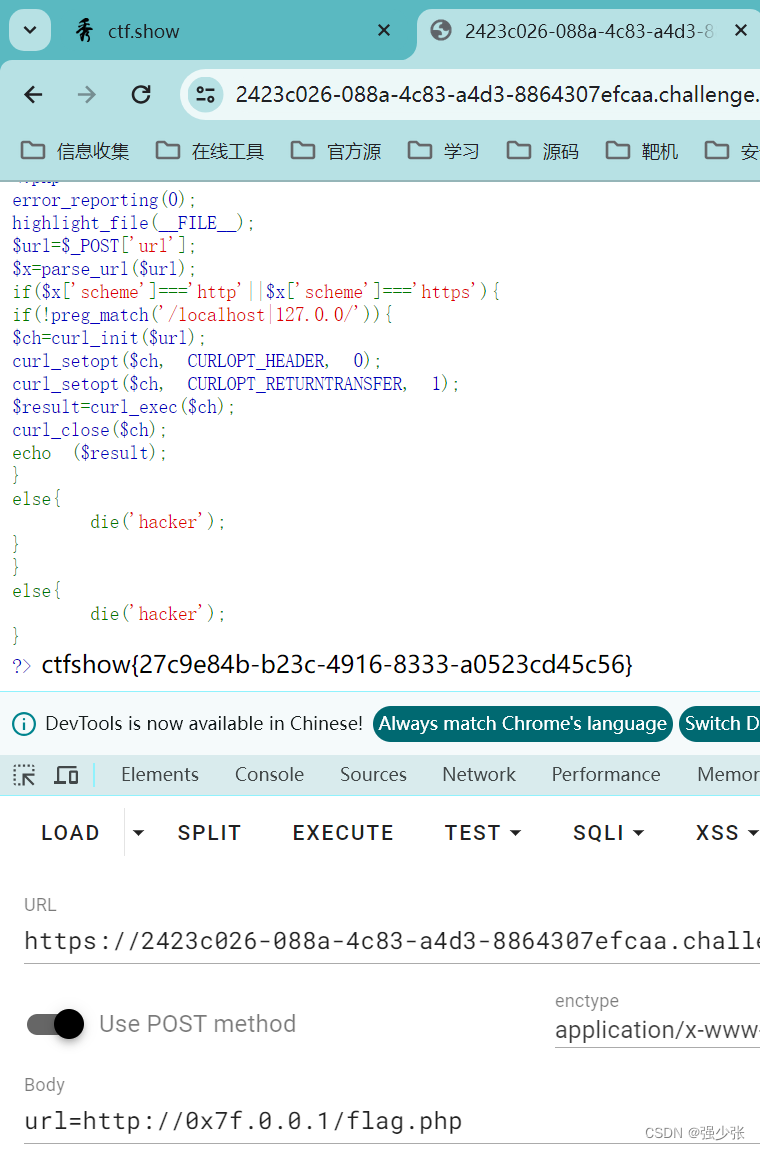760x1150 pixels.
Task: Click the $x=parse_url($url) code line
Action: click(103, 269)
